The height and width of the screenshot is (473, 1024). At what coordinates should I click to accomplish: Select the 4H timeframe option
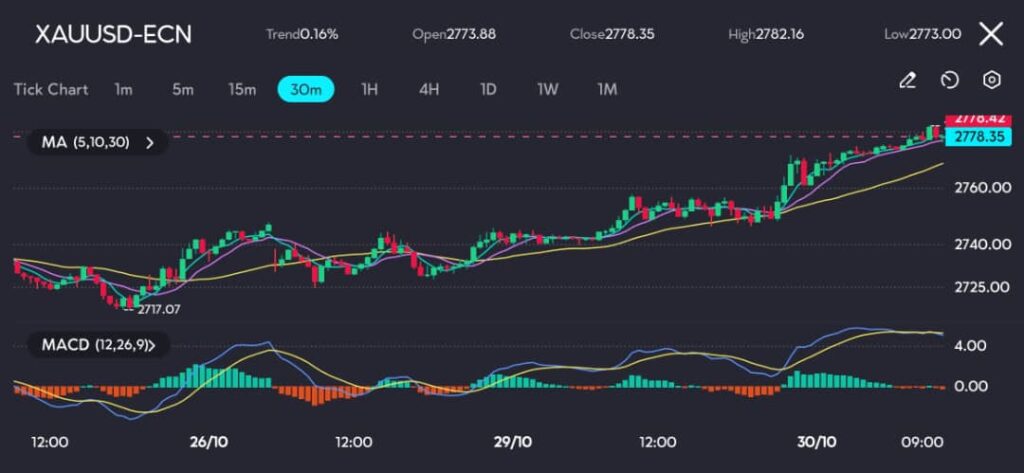429,89
